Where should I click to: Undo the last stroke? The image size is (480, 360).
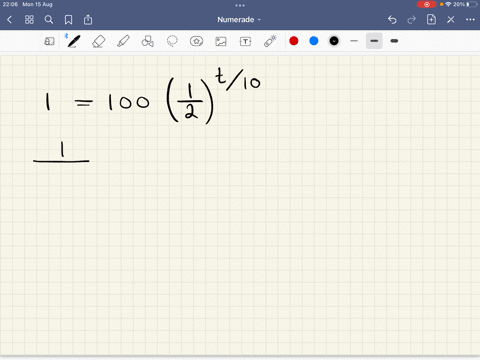click(392, 20)
